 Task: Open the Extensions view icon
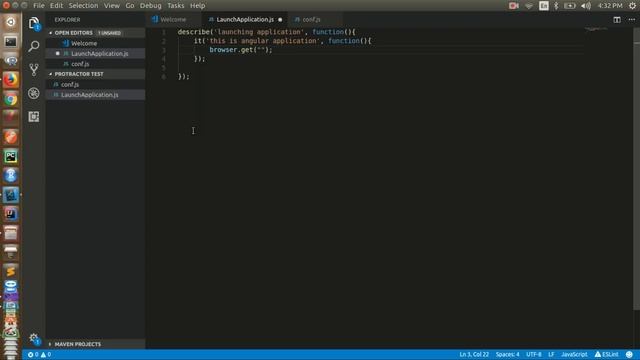[x=34, y=117]
